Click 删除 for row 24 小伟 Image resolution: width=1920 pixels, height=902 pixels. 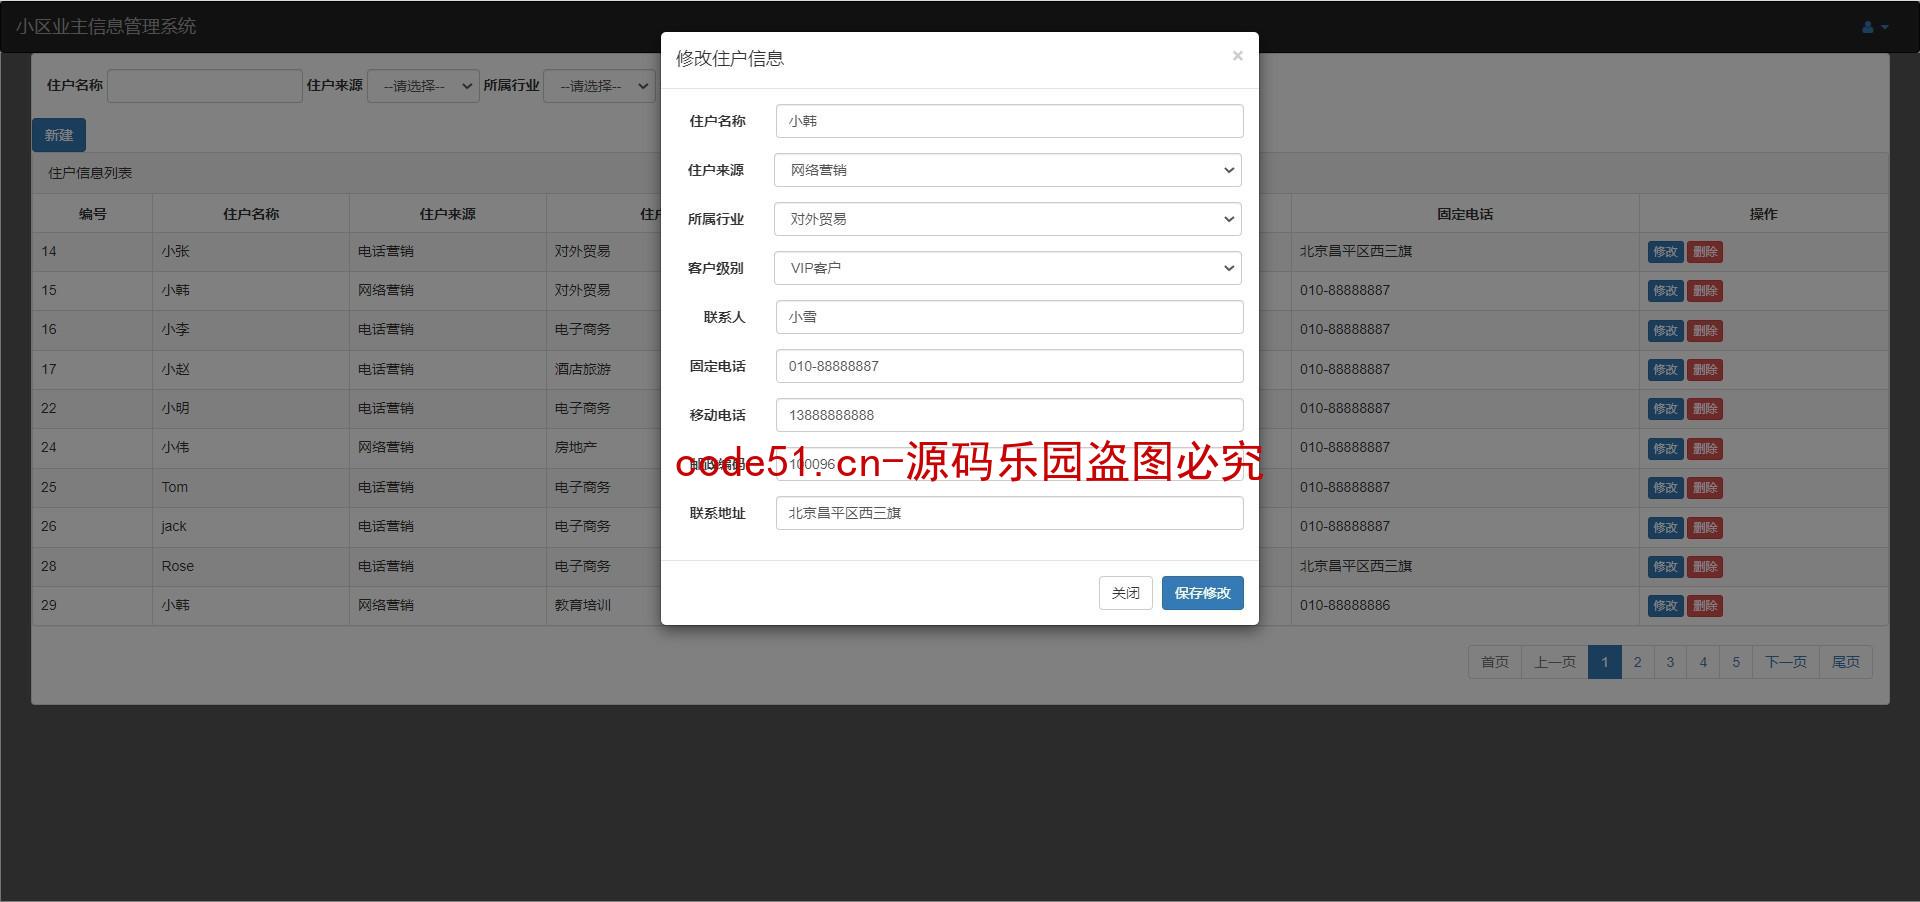coord(1705,448)
